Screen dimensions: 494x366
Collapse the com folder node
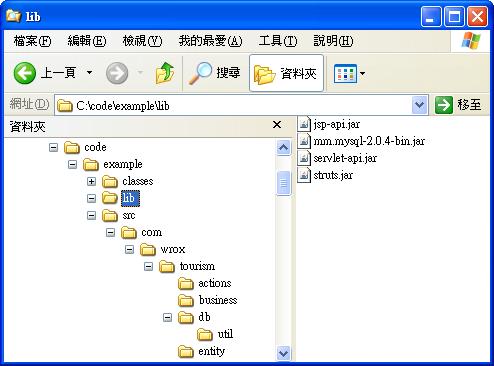point(110,232)
